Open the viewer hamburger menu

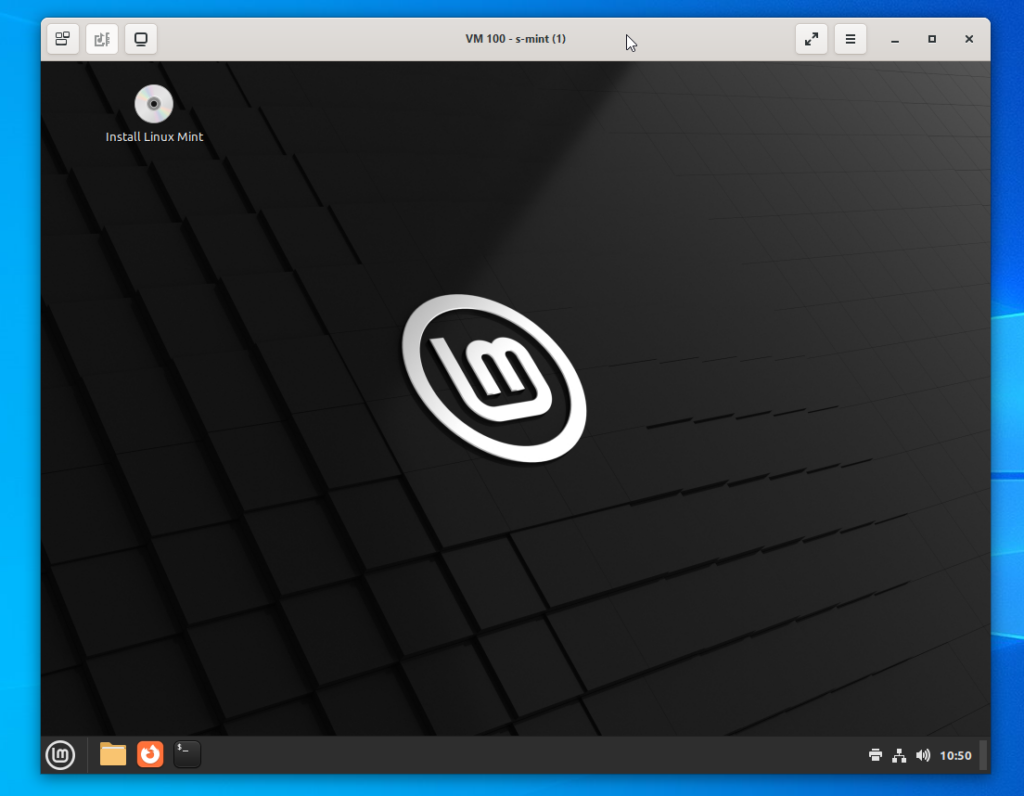(850, 39)
